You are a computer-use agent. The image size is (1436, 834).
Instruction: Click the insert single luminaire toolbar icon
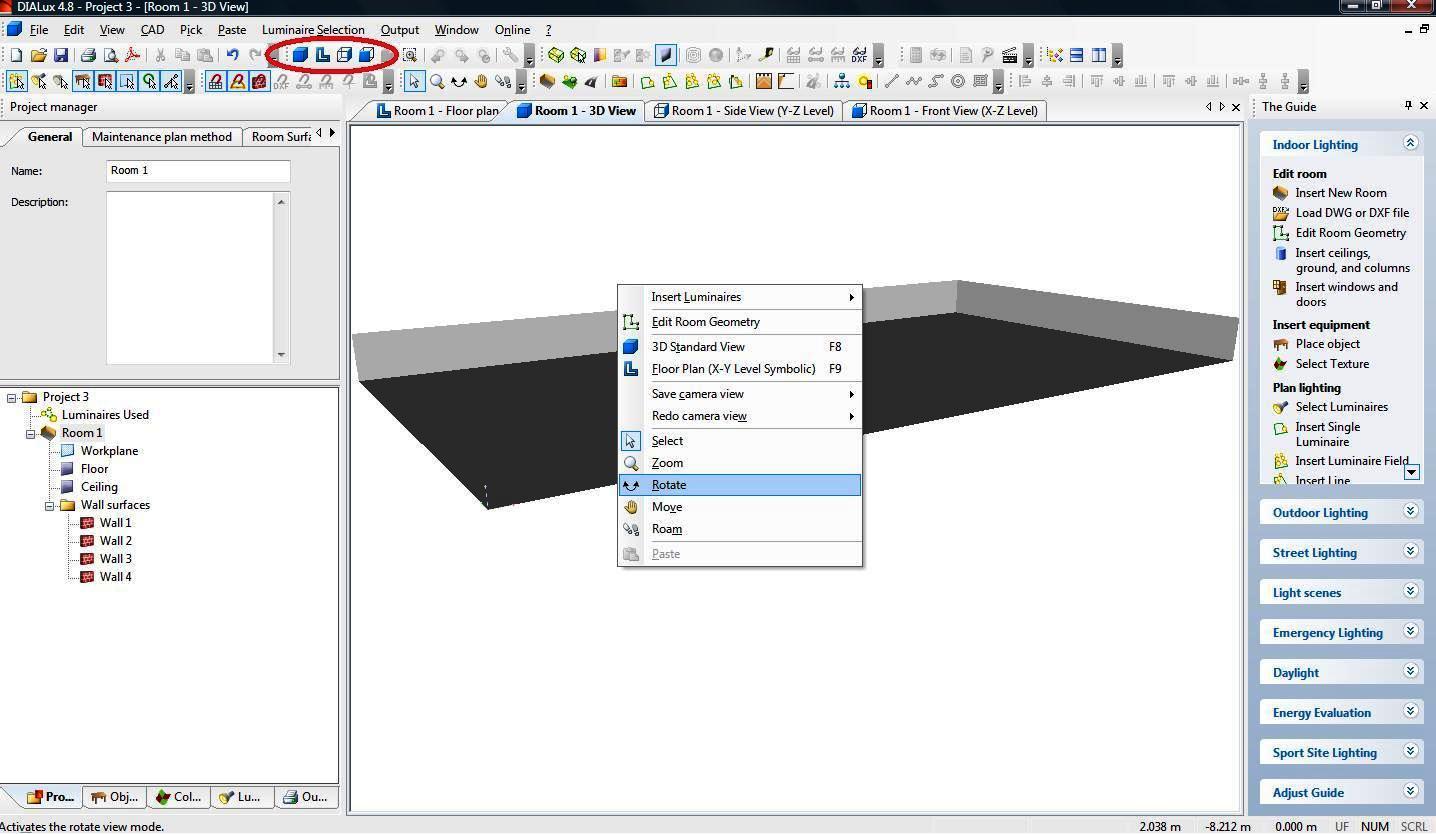click(647, 81)
